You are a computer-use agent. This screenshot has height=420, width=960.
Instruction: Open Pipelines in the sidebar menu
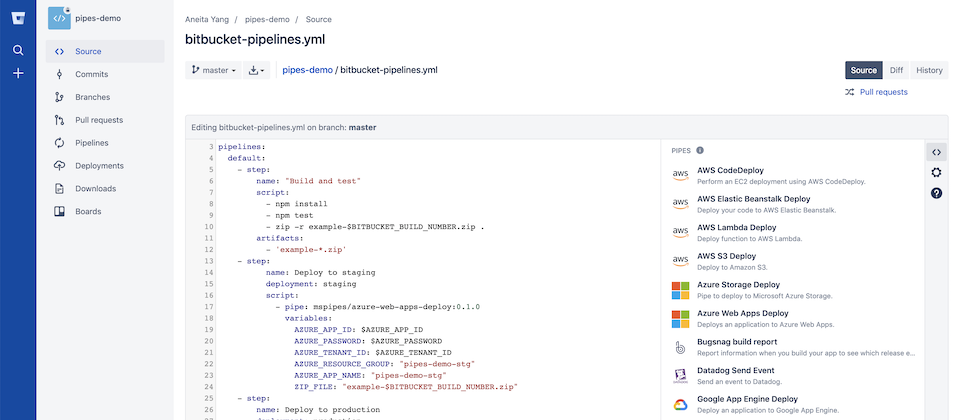(x=105, y=143)
